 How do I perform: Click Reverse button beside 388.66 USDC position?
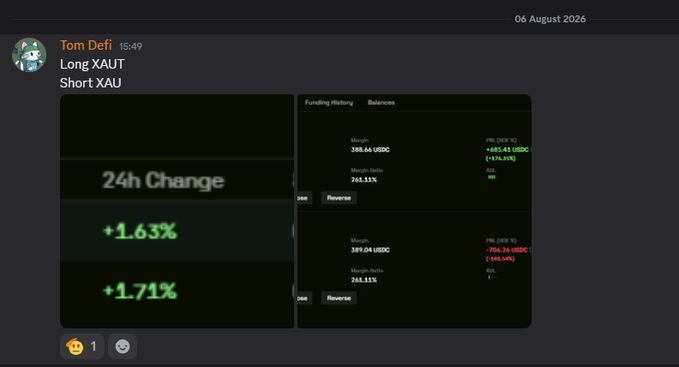339,198
